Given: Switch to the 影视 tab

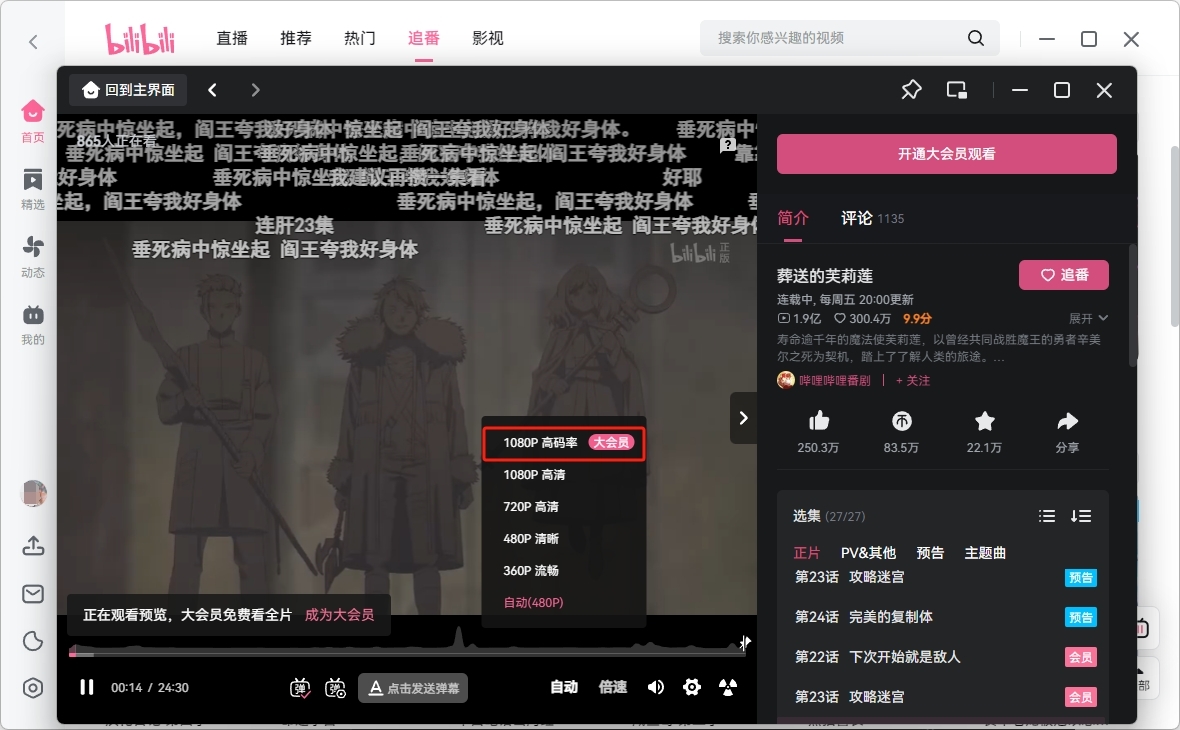Looking at the screenshot, I should click(x=488, y=38).
